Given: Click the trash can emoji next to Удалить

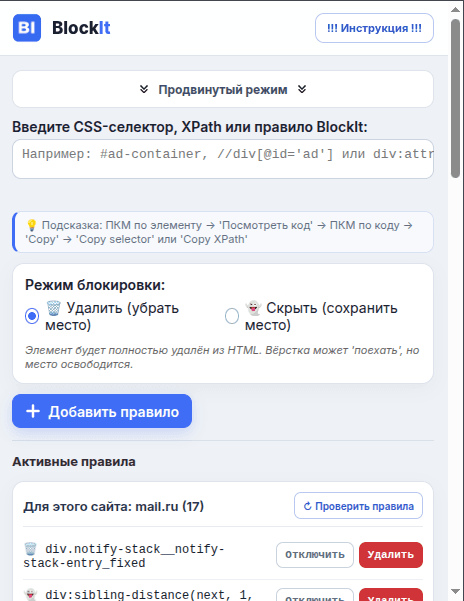Looking at the screenshot, I should (x=53, y=308).
